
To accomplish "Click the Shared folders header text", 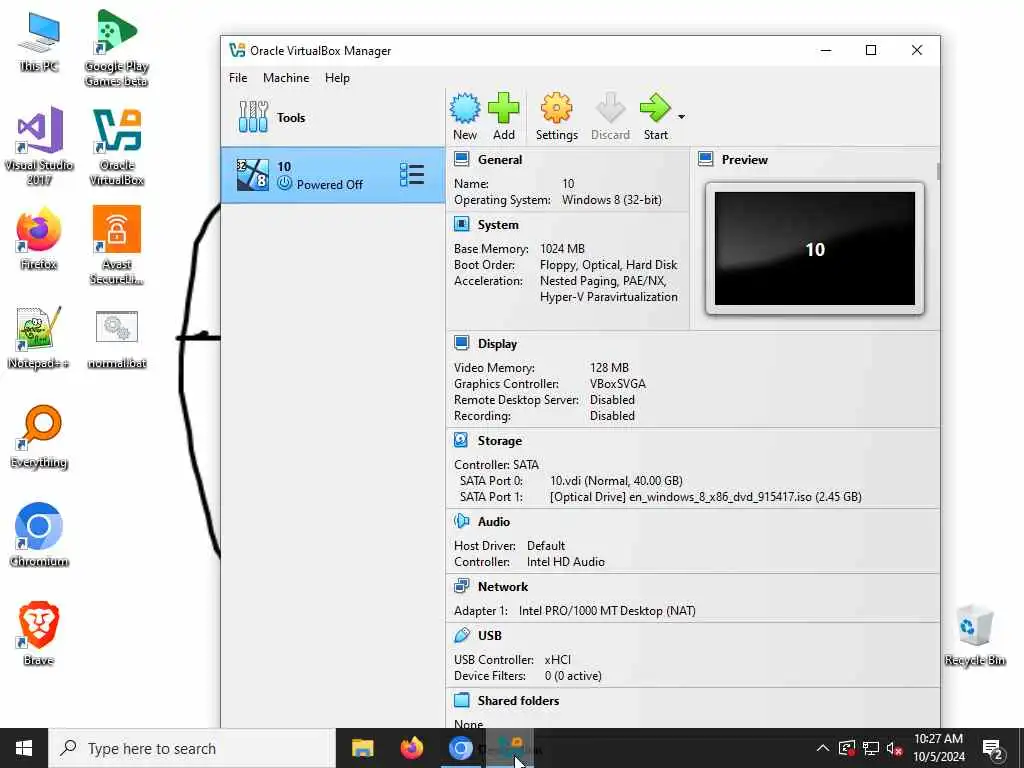I will click(x=519, y=701).
